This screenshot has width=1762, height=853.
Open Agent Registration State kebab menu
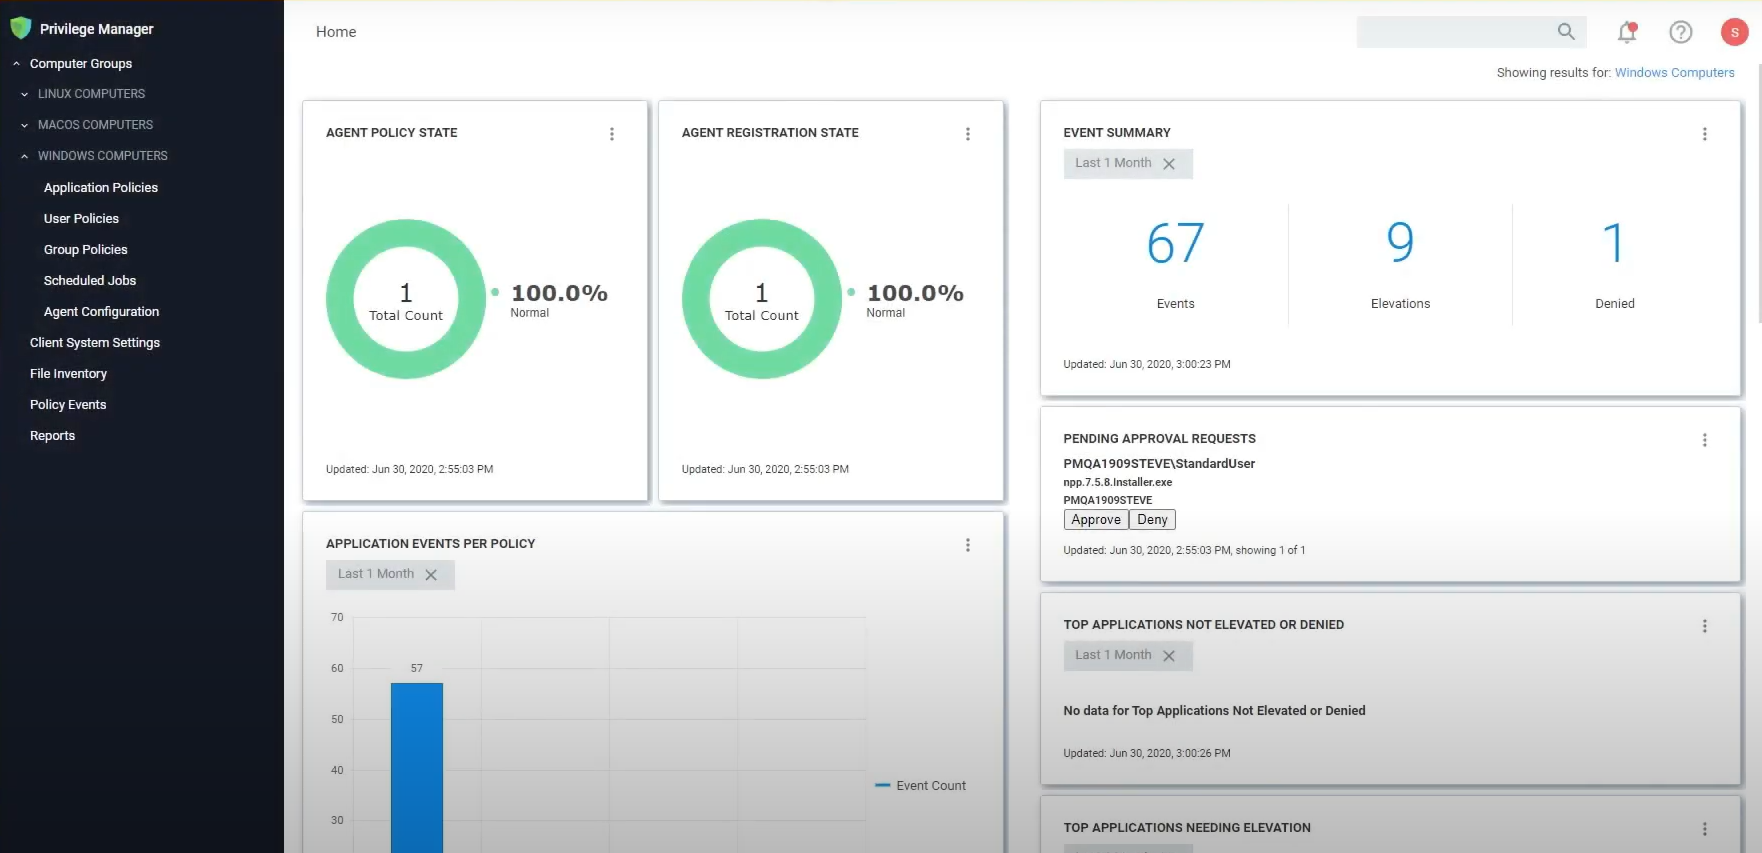click(967, 134)
